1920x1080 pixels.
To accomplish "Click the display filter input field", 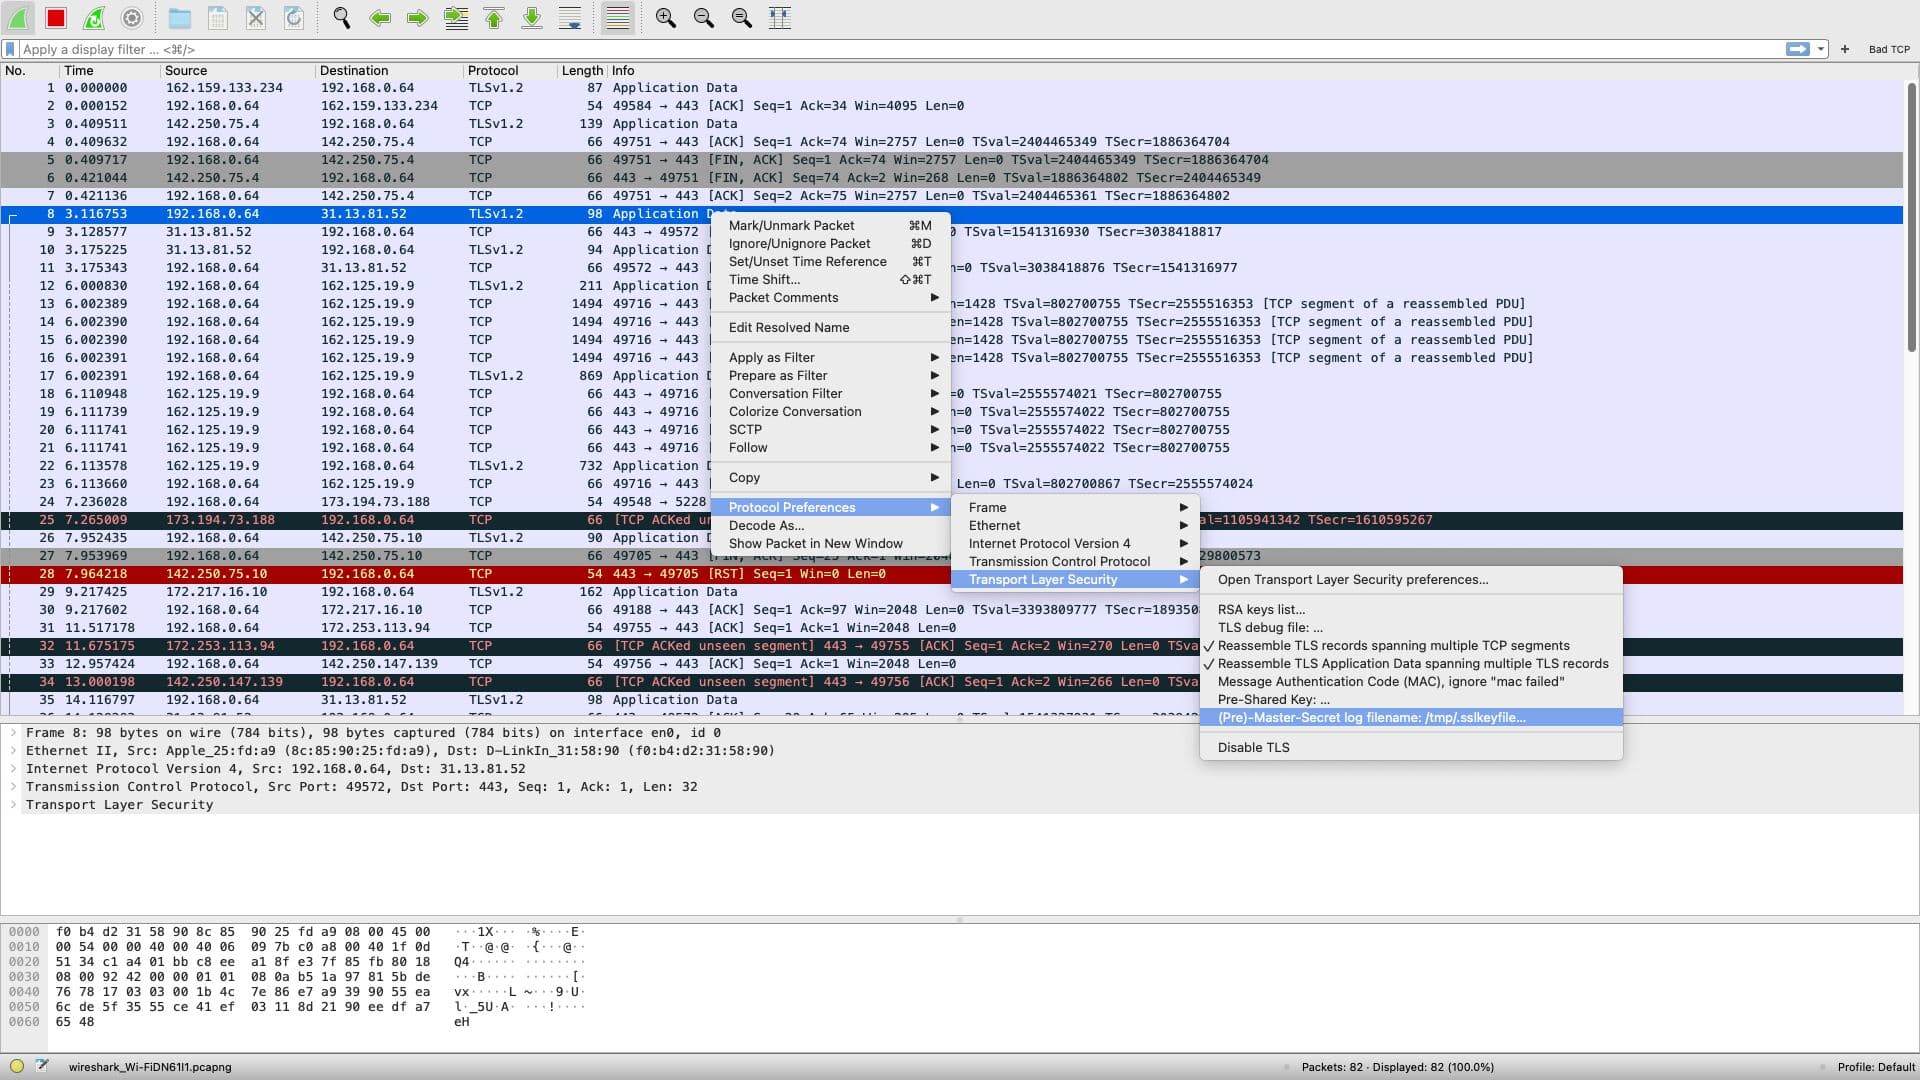I will pos(900,49).
